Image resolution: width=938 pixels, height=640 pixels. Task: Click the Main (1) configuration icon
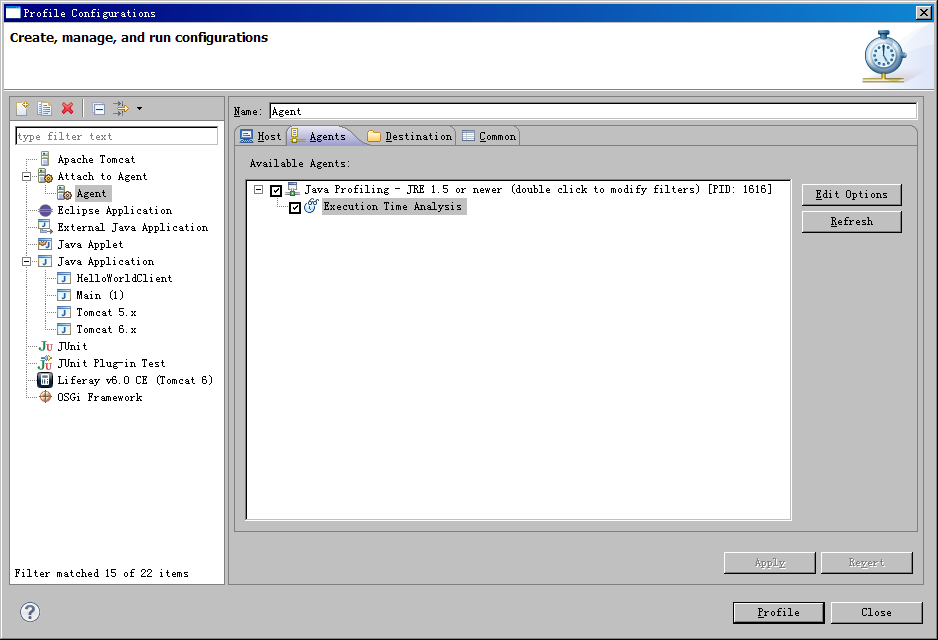[x=64, y=295]
